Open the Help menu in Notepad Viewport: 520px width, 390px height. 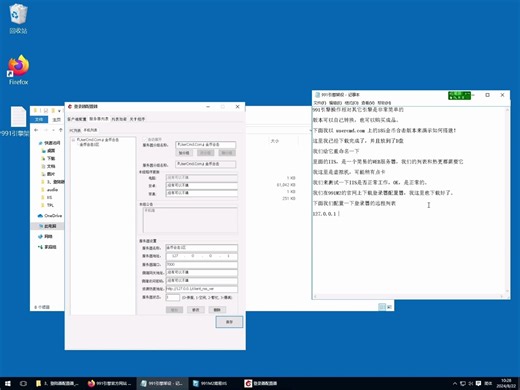[x=384, y=103]
